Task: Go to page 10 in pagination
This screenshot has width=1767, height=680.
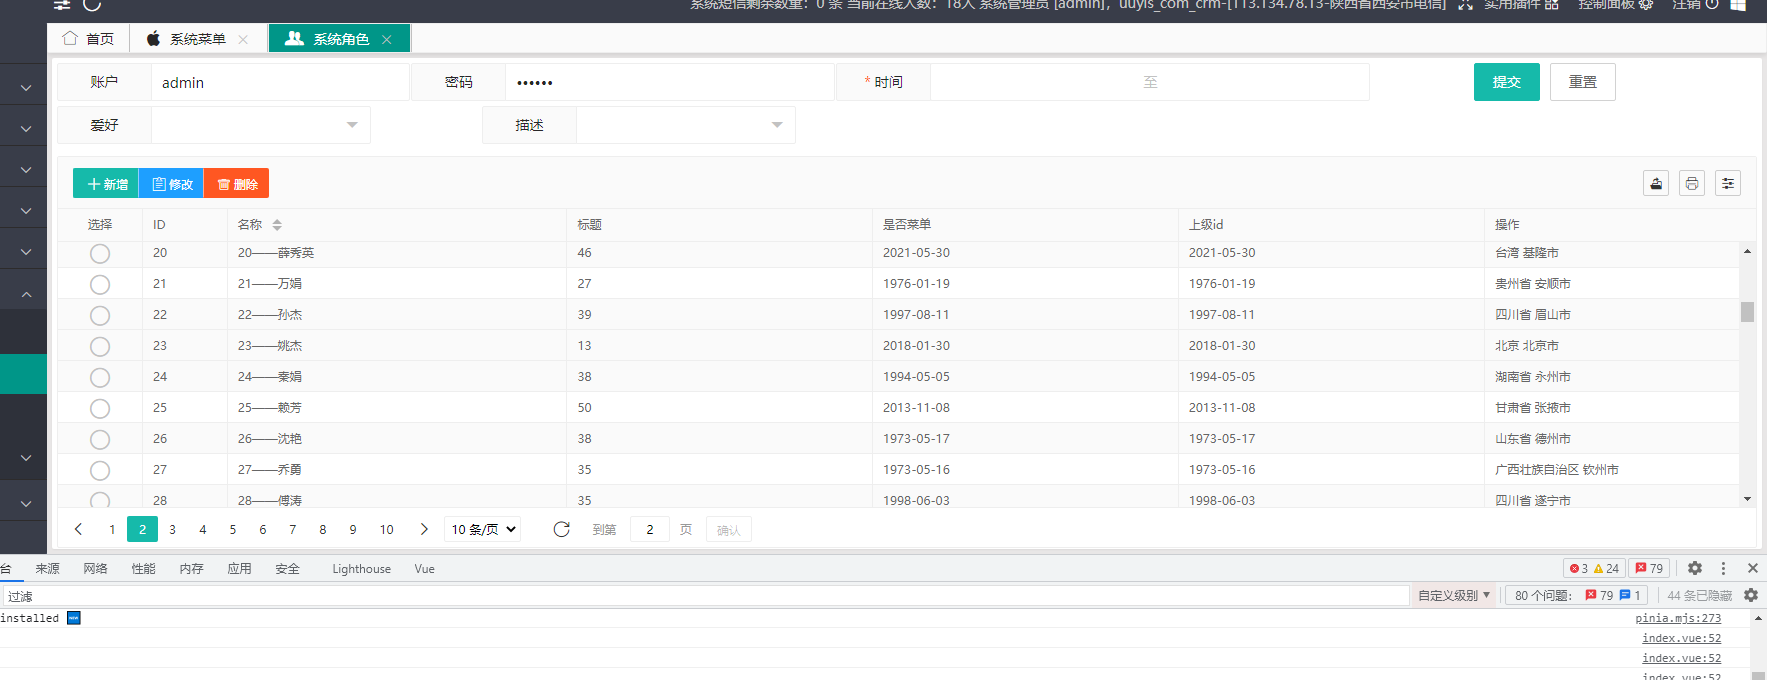Action: (387, 529)
